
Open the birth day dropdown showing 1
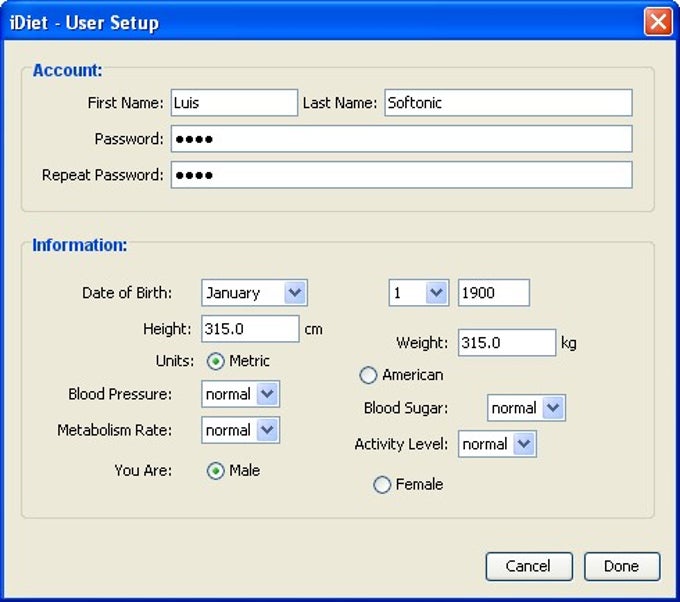419,293
